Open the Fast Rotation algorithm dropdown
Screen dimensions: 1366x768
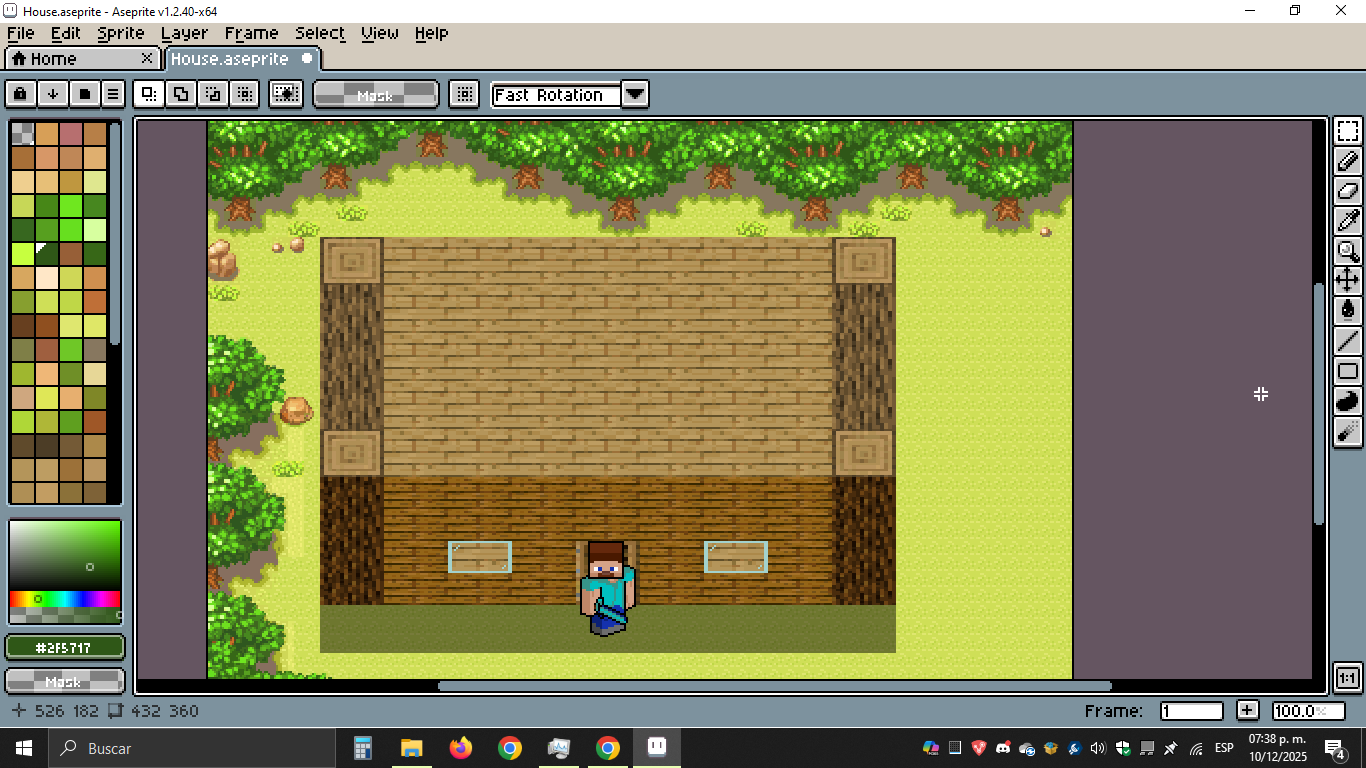(x=635, y=94)
